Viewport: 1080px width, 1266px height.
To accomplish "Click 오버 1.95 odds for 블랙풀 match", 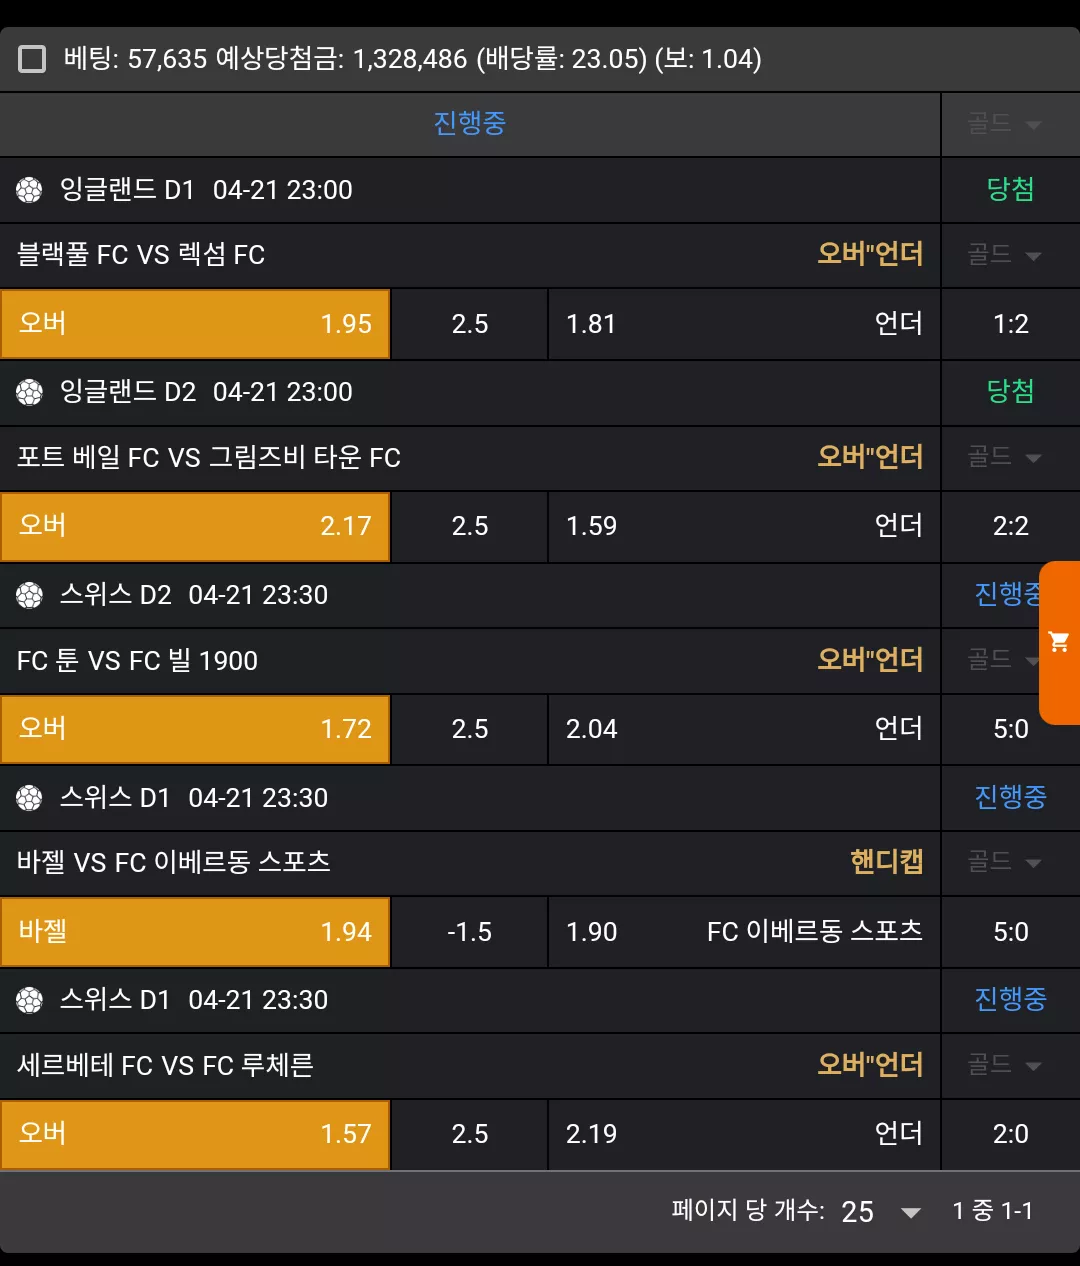I will pos(195,324).
